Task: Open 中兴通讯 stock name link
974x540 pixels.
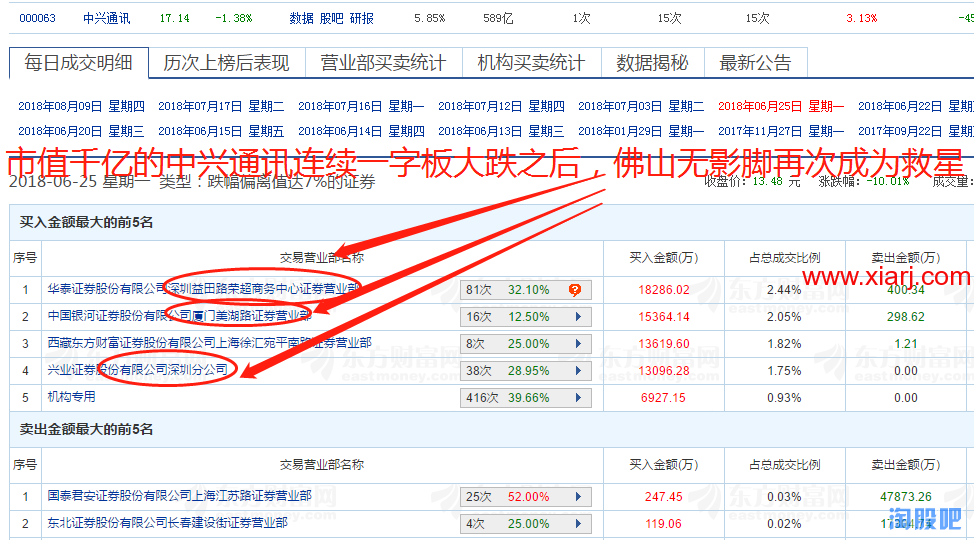Action: (x=107, y=18)
